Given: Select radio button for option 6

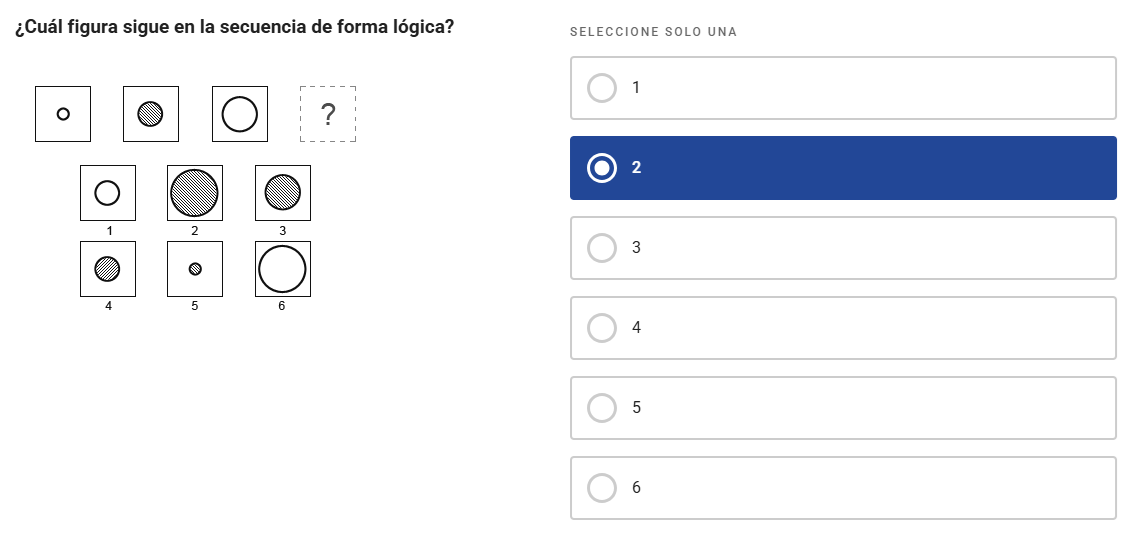Looking at the screenshot, I should click(x=602, y=488).
